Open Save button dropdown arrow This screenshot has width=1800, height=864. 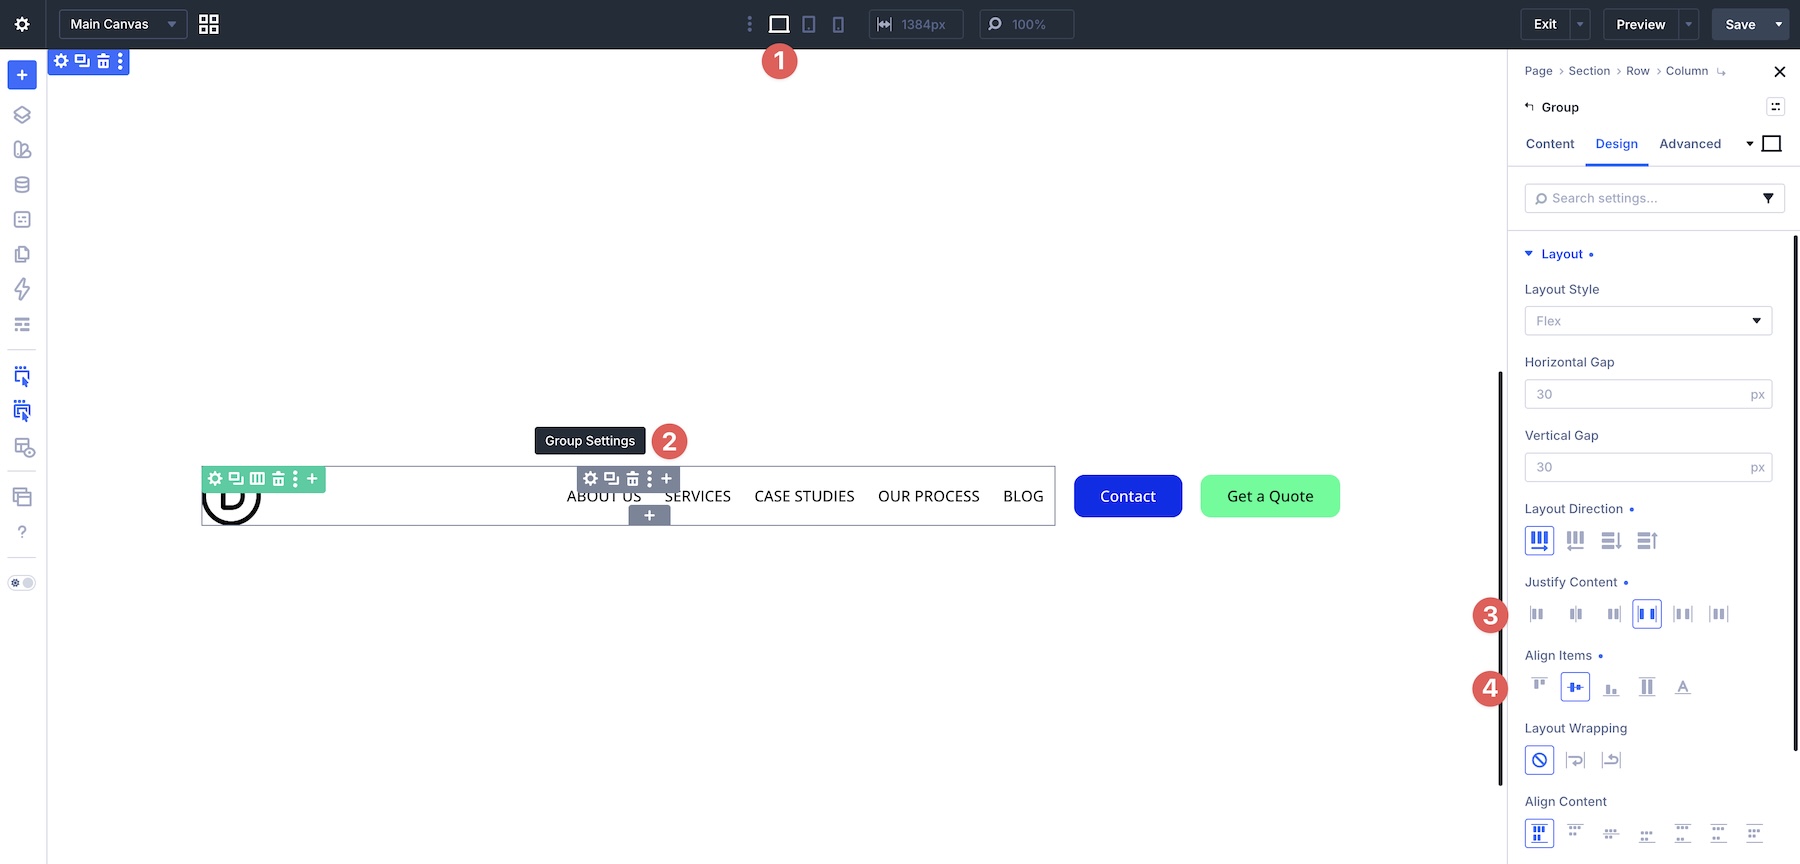(x=1779, y=24)
